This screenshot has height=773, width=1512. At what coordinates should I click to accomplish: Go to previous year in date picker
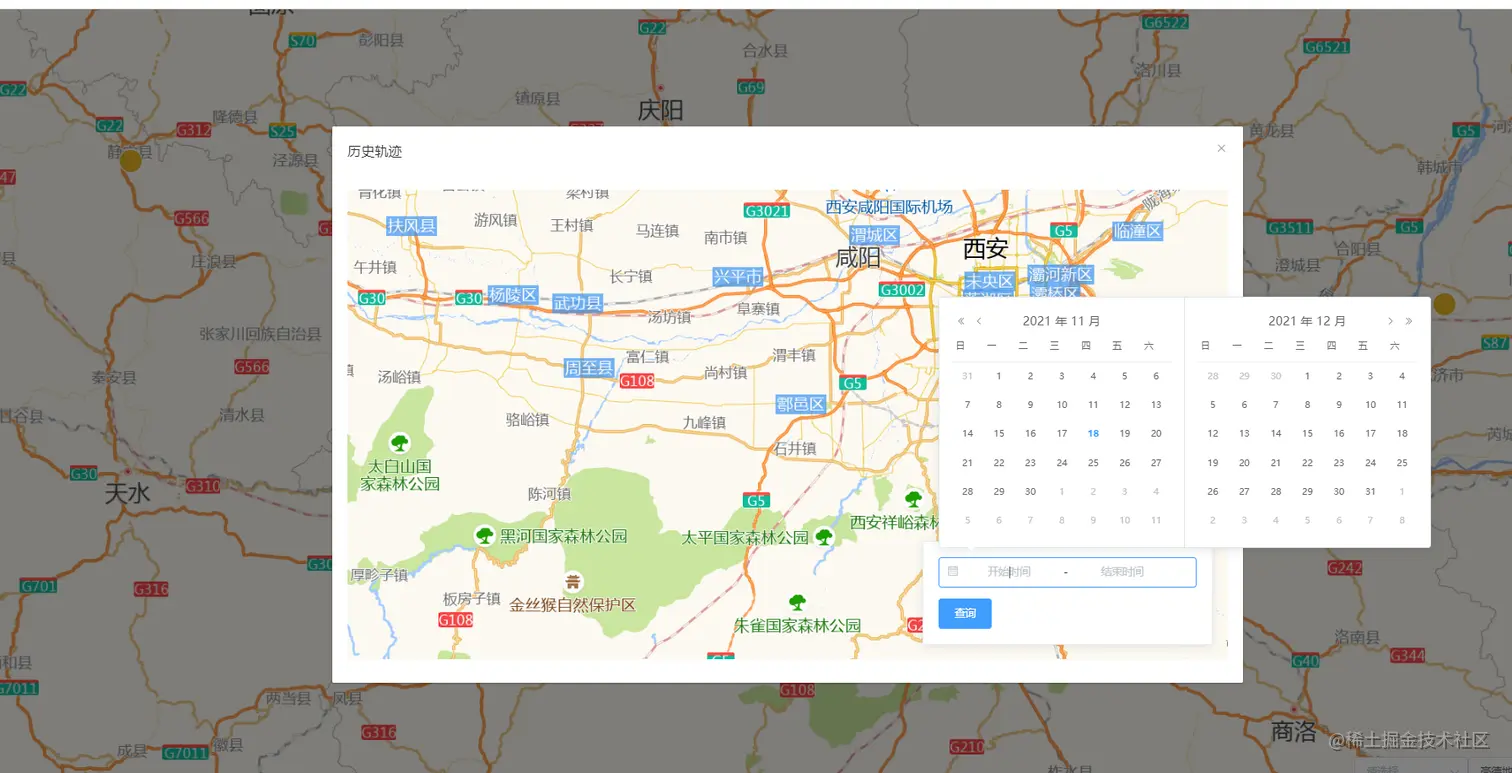[x=961, y=321]
